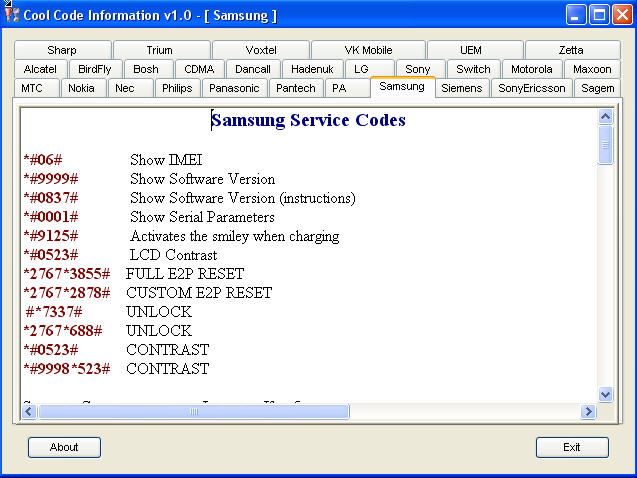The height and width of the screenshot is (478, 637).
Task: Click 'CUSTOM E2P RESET' text
Action: point(199,293)
